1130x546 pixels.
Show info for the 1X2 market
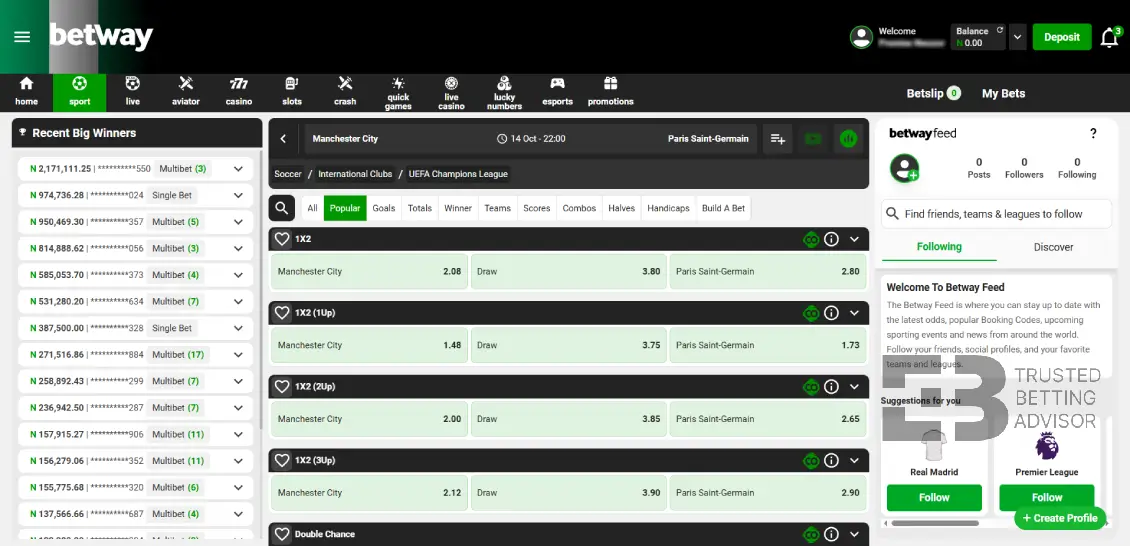coord(831,239)
